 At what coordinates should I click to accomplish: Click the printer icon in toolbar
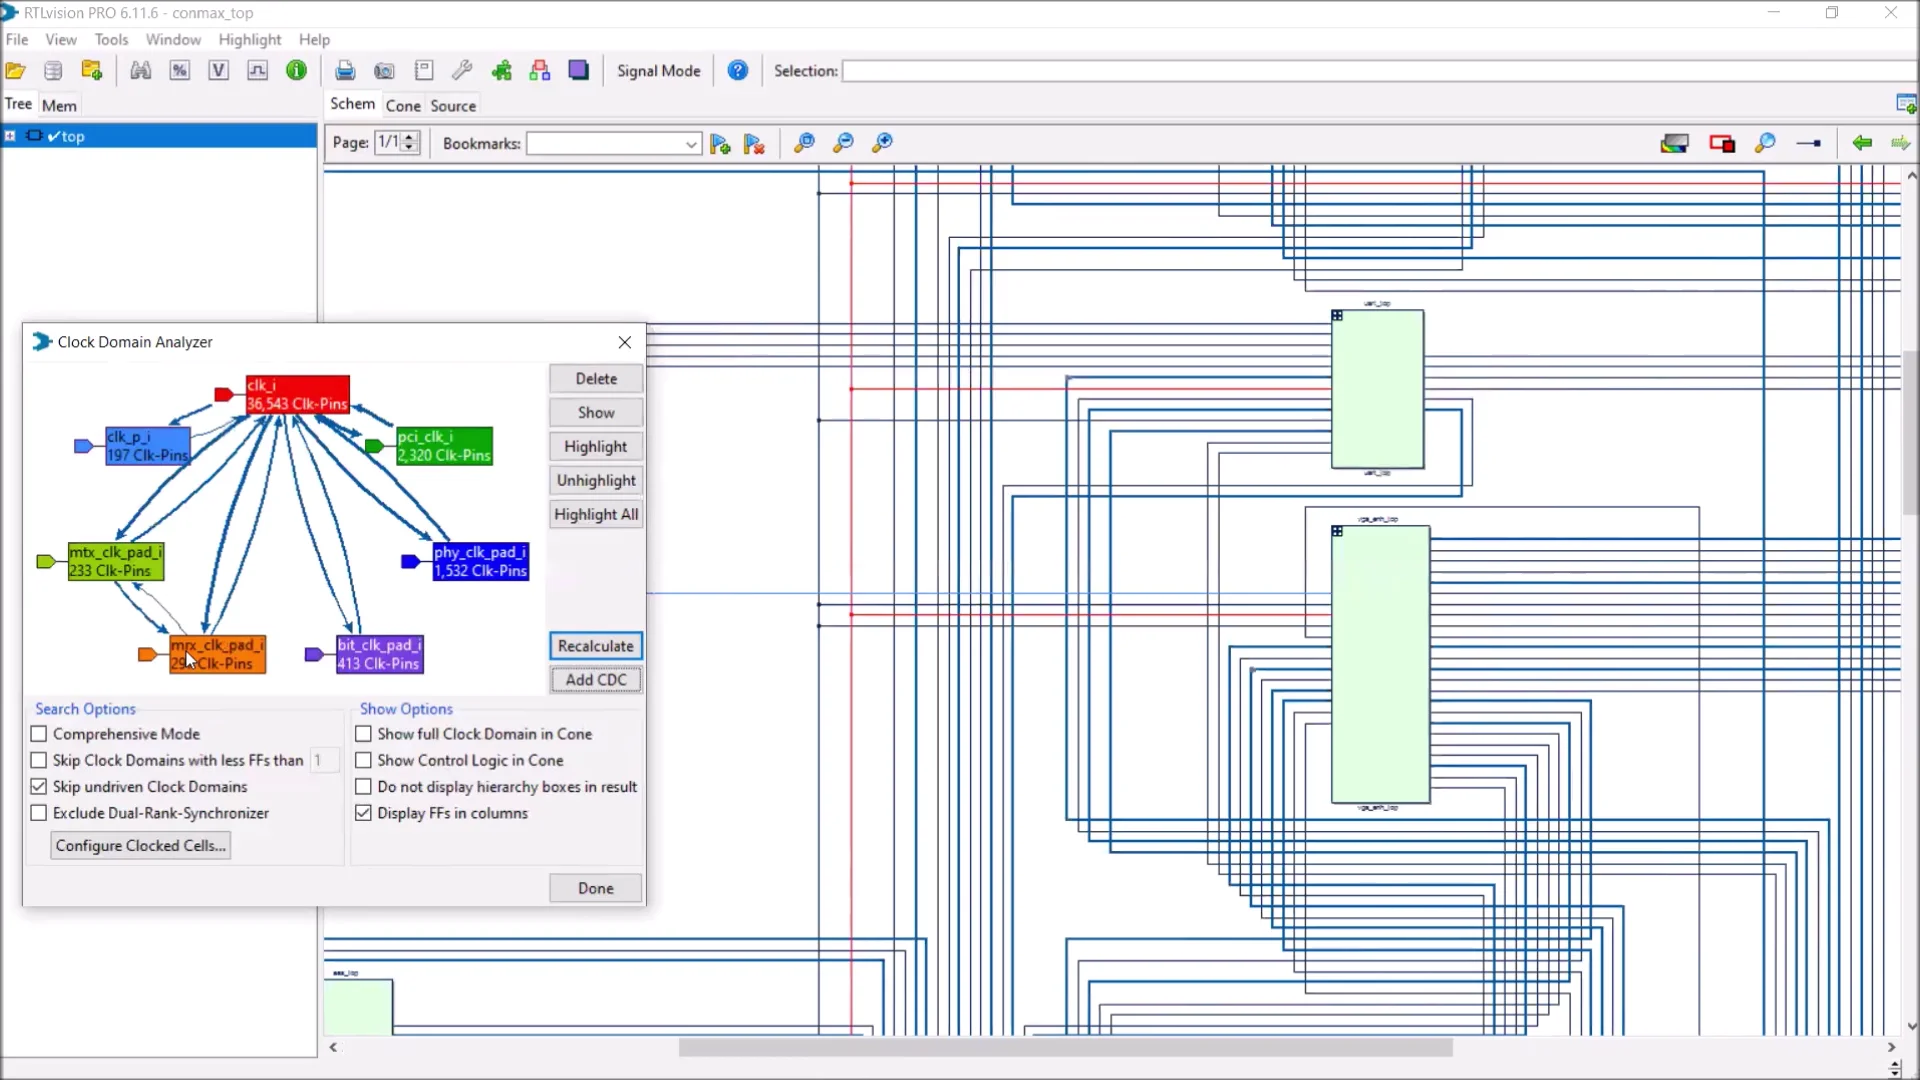click(x=345, y=71)
